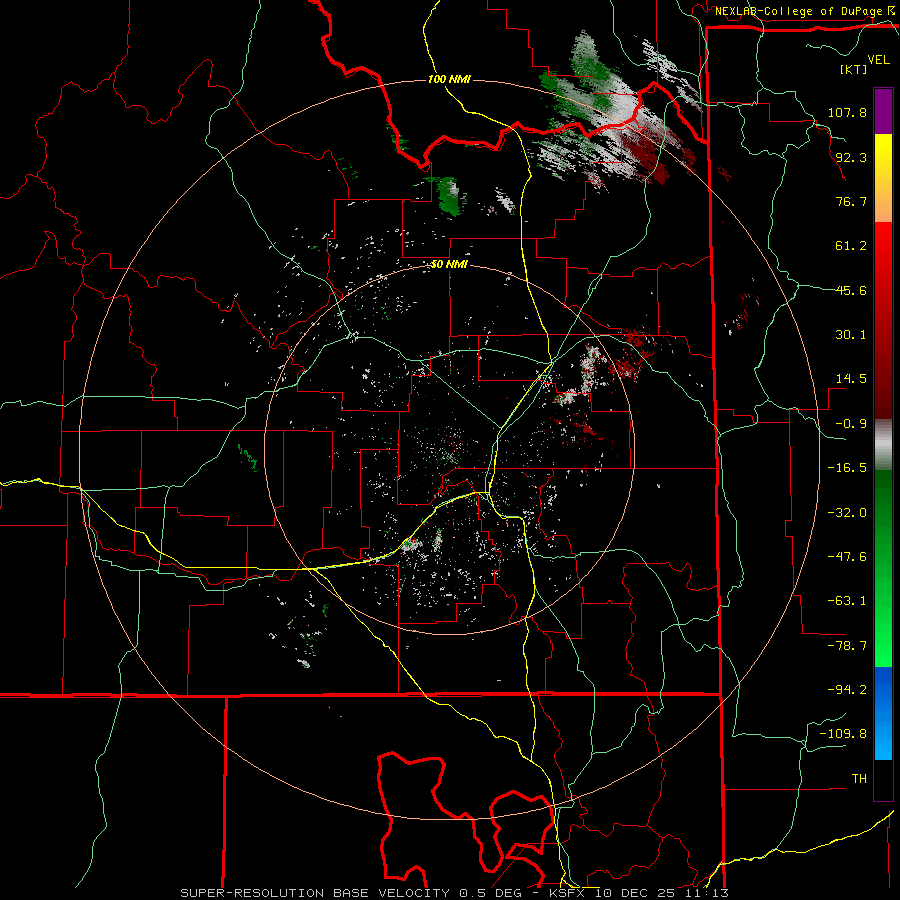Click the -16.5 legend value
Viewport: 900px width, 900px height.
click(x=847, y=468)
